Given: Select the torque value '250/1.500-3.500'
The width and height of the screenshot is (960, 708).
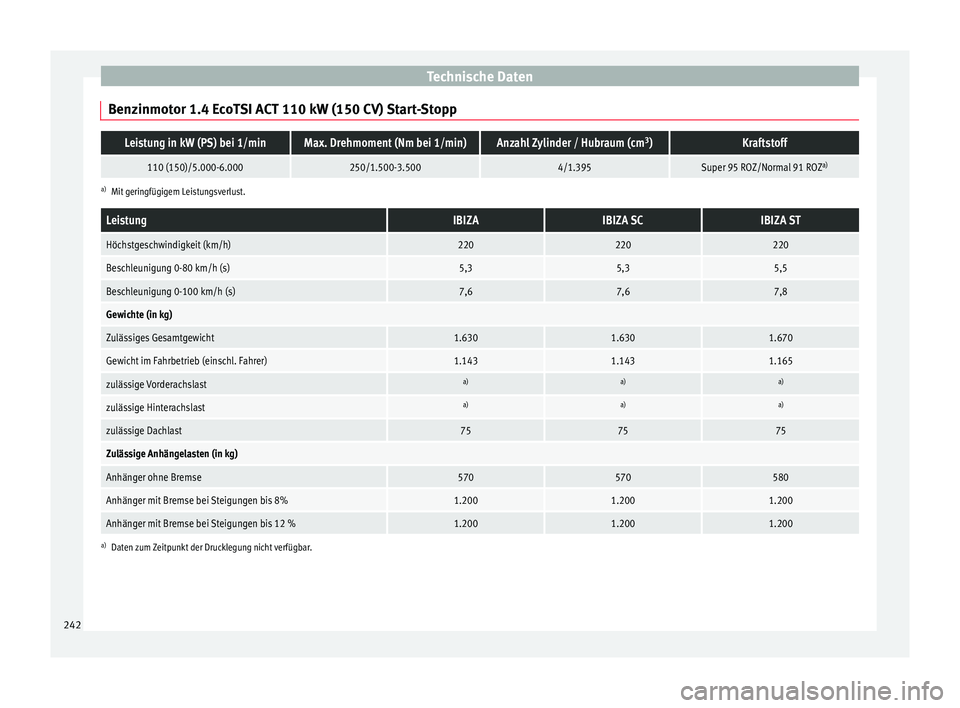Looking at the screenshot, I should [385, 167].
